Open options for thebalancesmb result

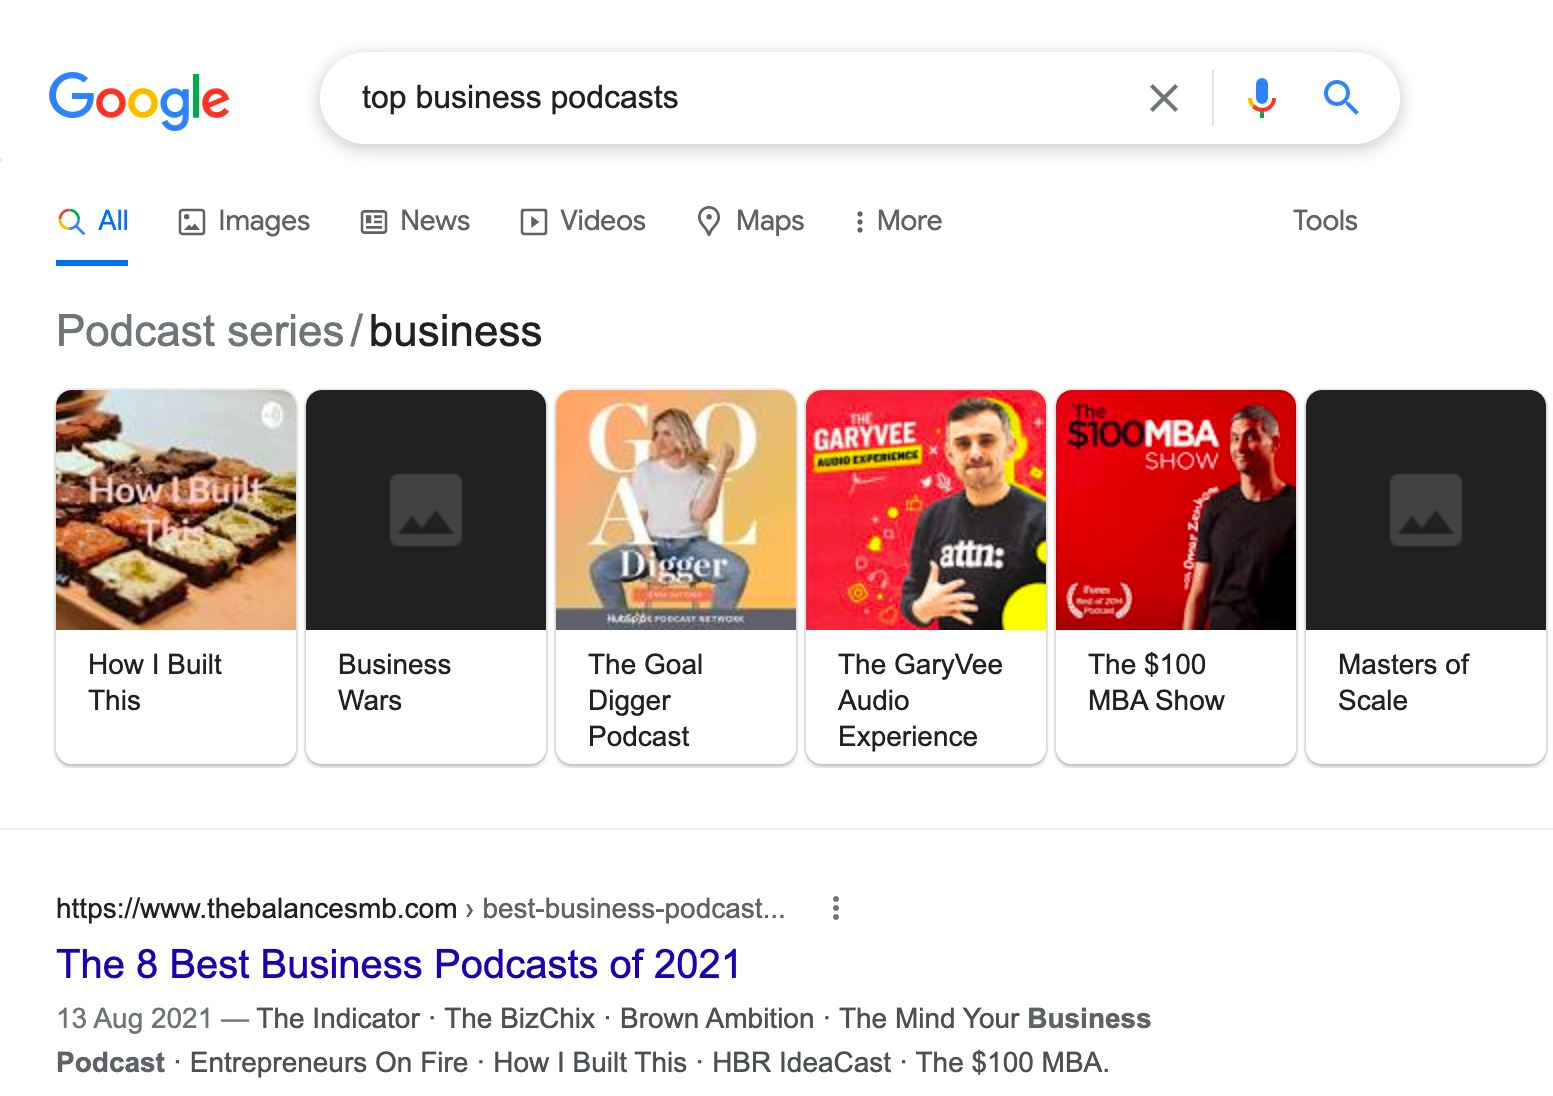[836, 908]
